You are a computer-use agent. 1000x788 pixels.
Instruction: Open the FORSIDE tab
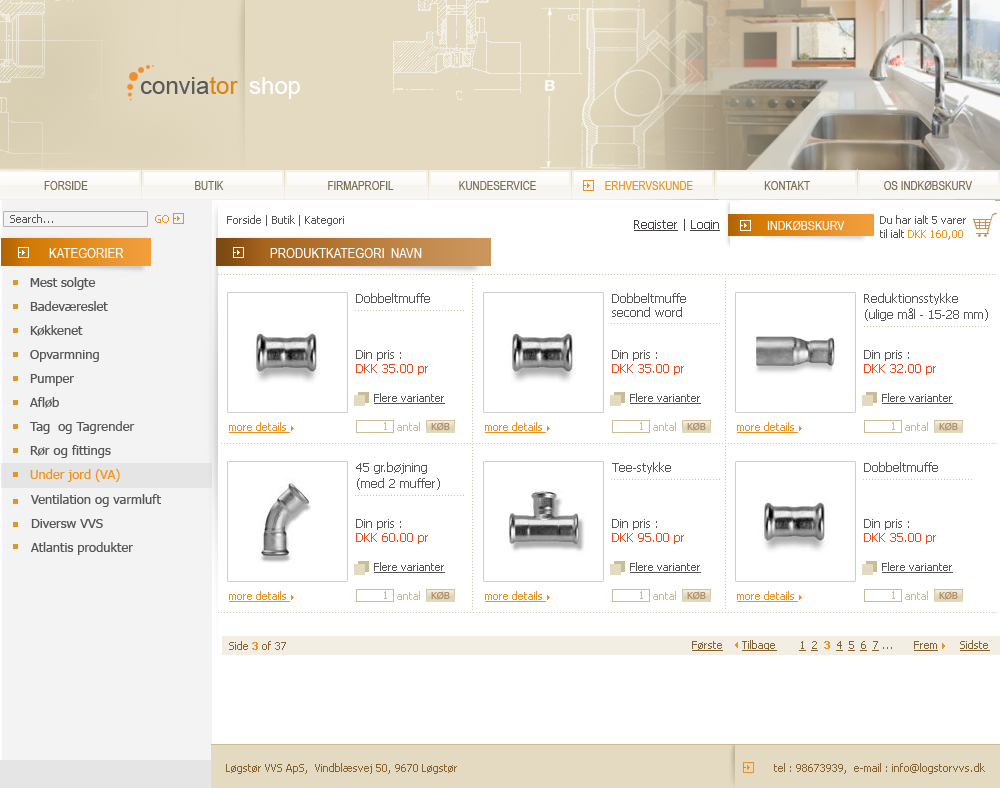[x=66, y=185]
